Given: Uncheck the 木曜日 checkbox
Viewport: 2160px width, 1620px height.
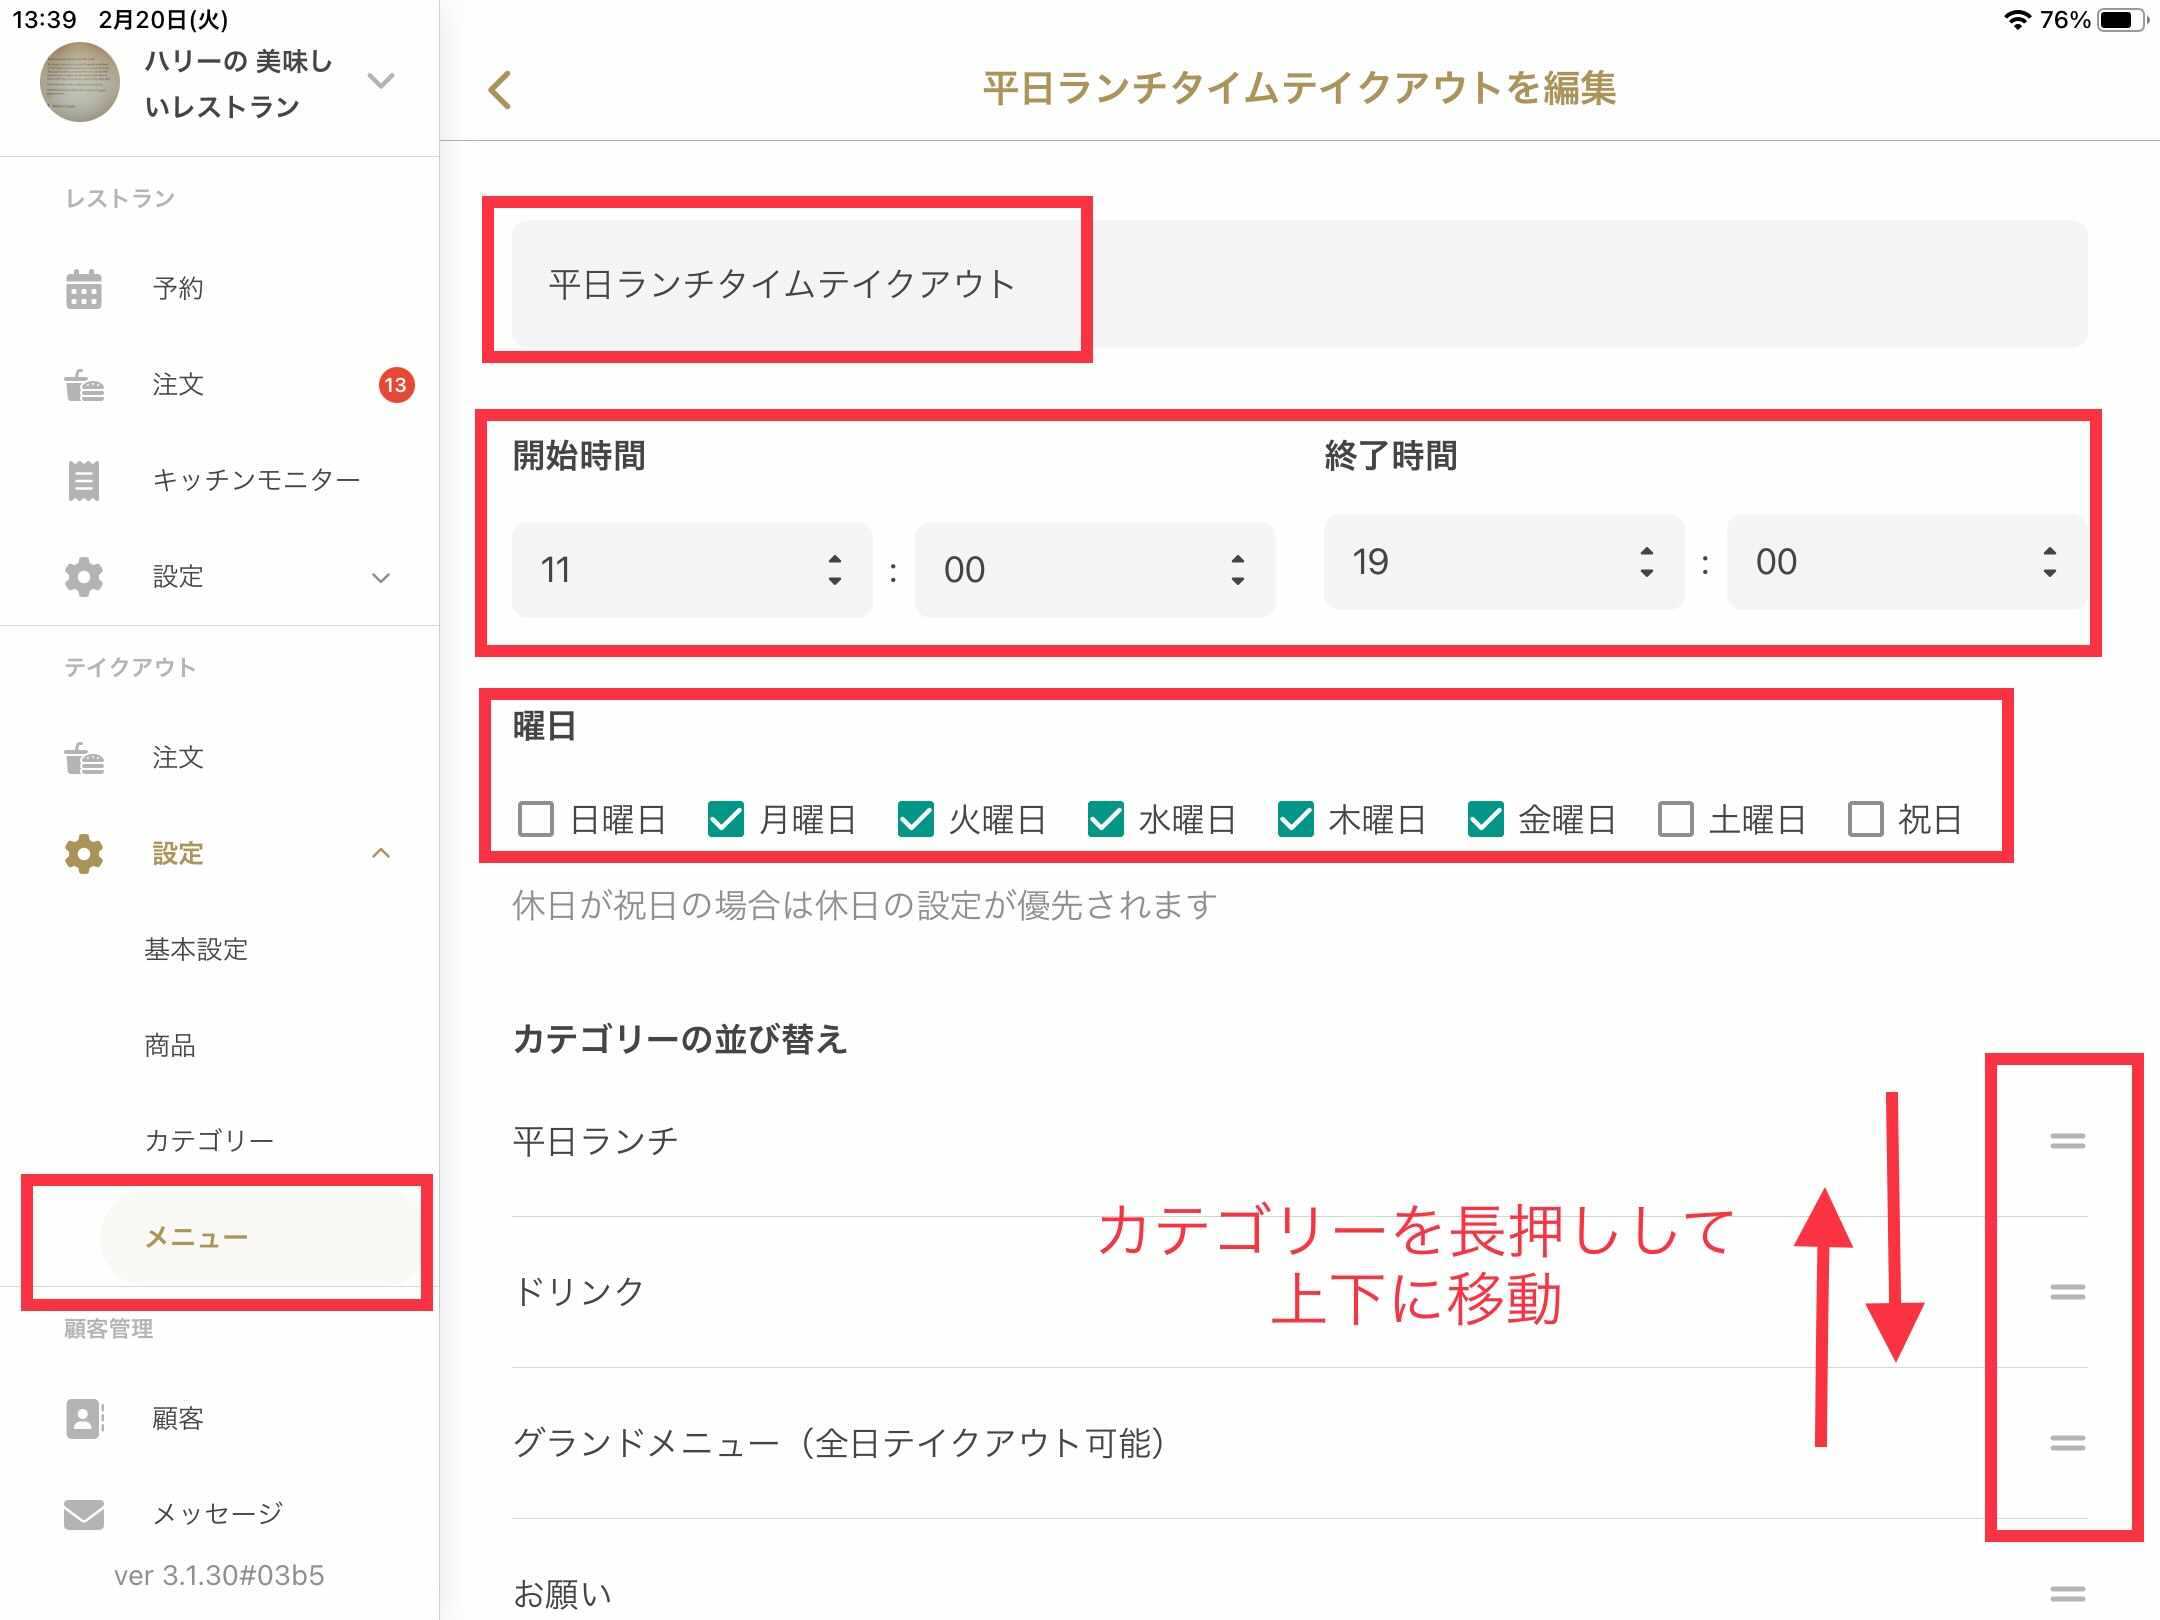Looking at the screenshot, I should [x=1296, y=819].
